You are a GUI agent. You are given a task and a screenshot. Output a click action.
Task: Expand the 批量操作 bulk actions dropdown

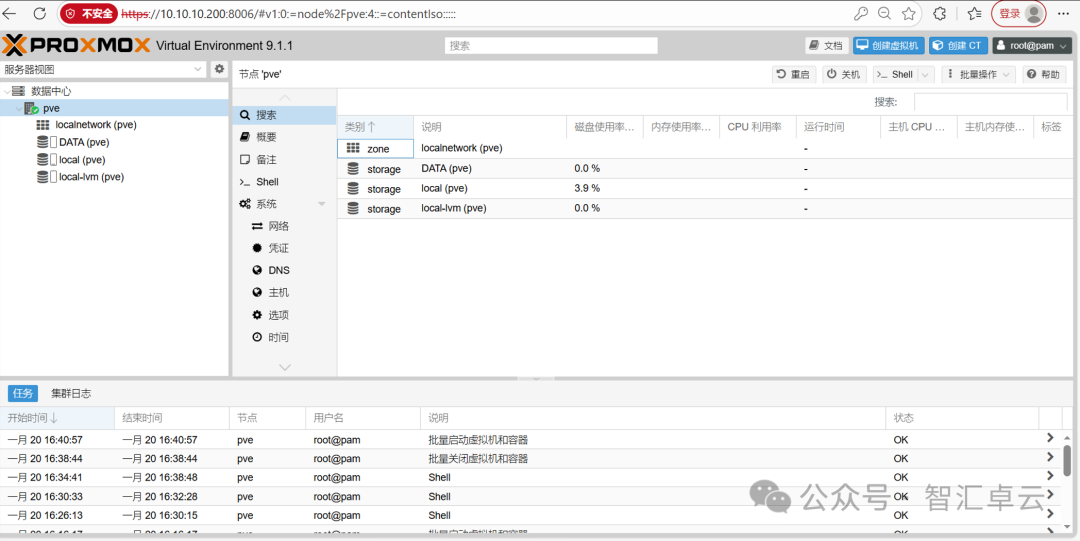coord(978,75)
